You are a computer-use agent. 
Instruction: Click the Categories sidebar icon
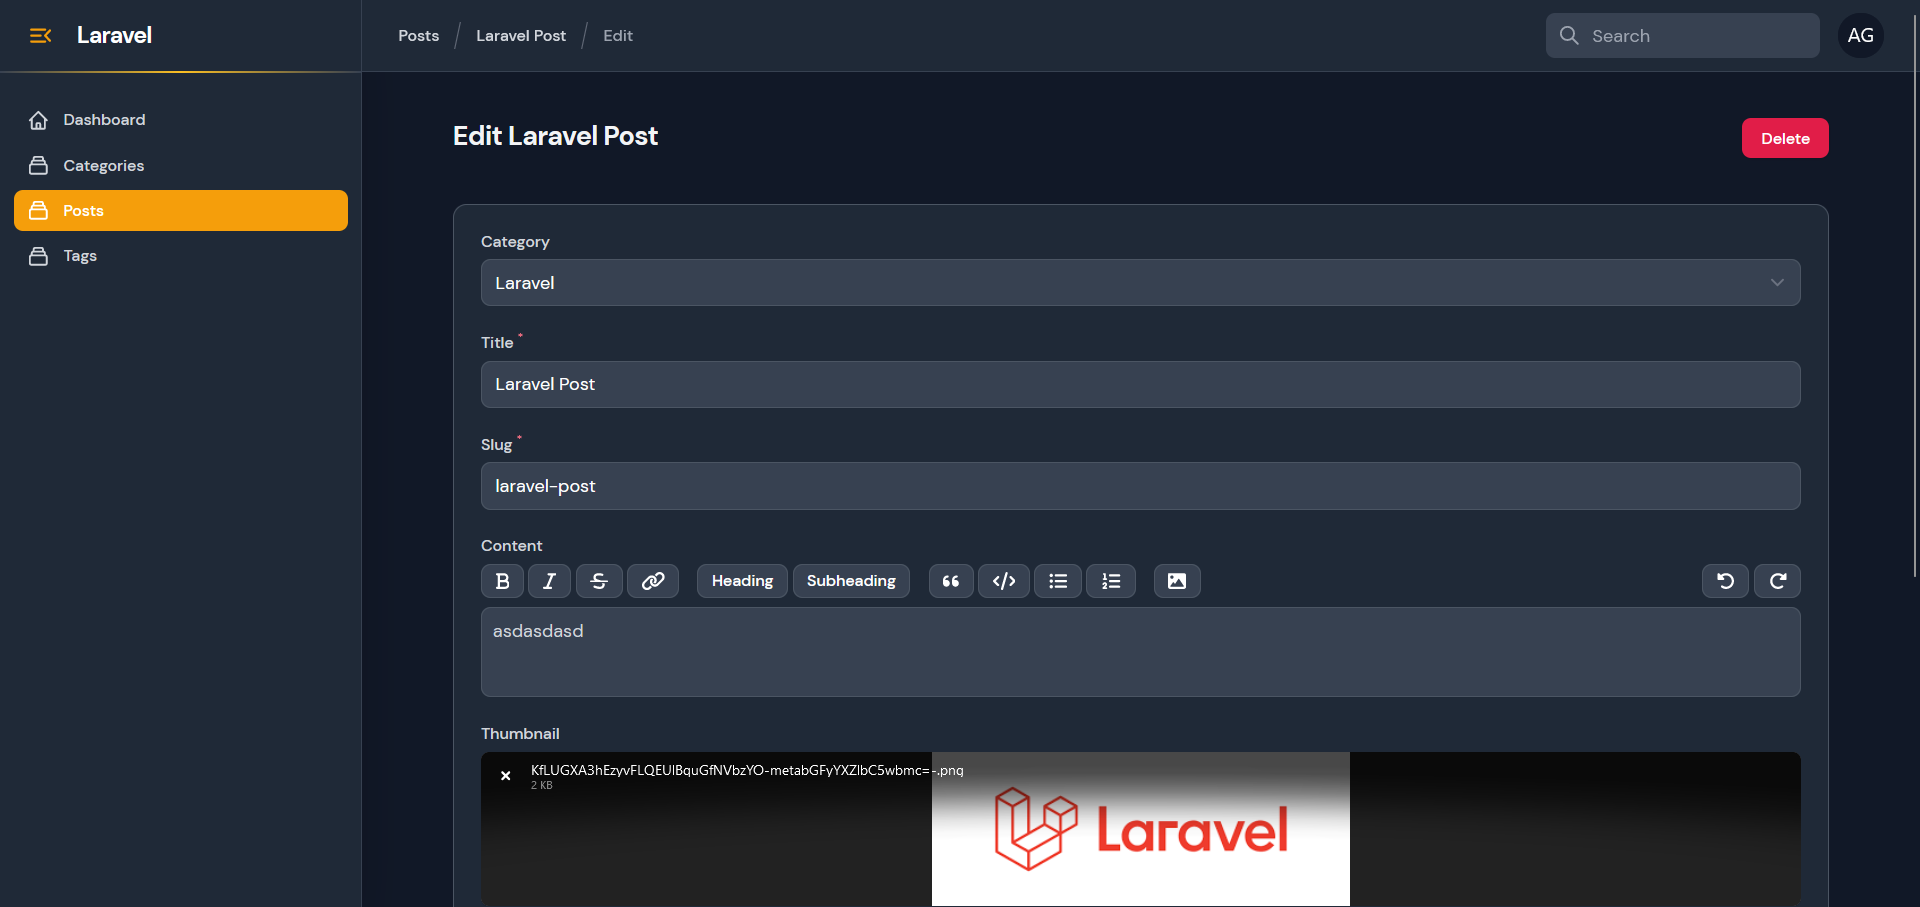pyautogui.click(x=38, y=165)
